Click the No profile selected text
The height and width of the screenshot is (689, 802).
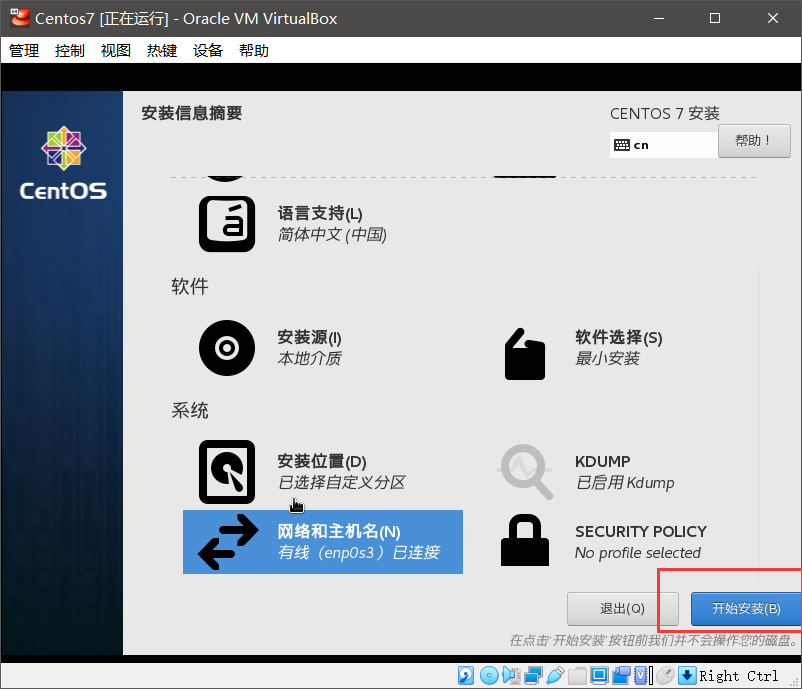click(638, 553)
